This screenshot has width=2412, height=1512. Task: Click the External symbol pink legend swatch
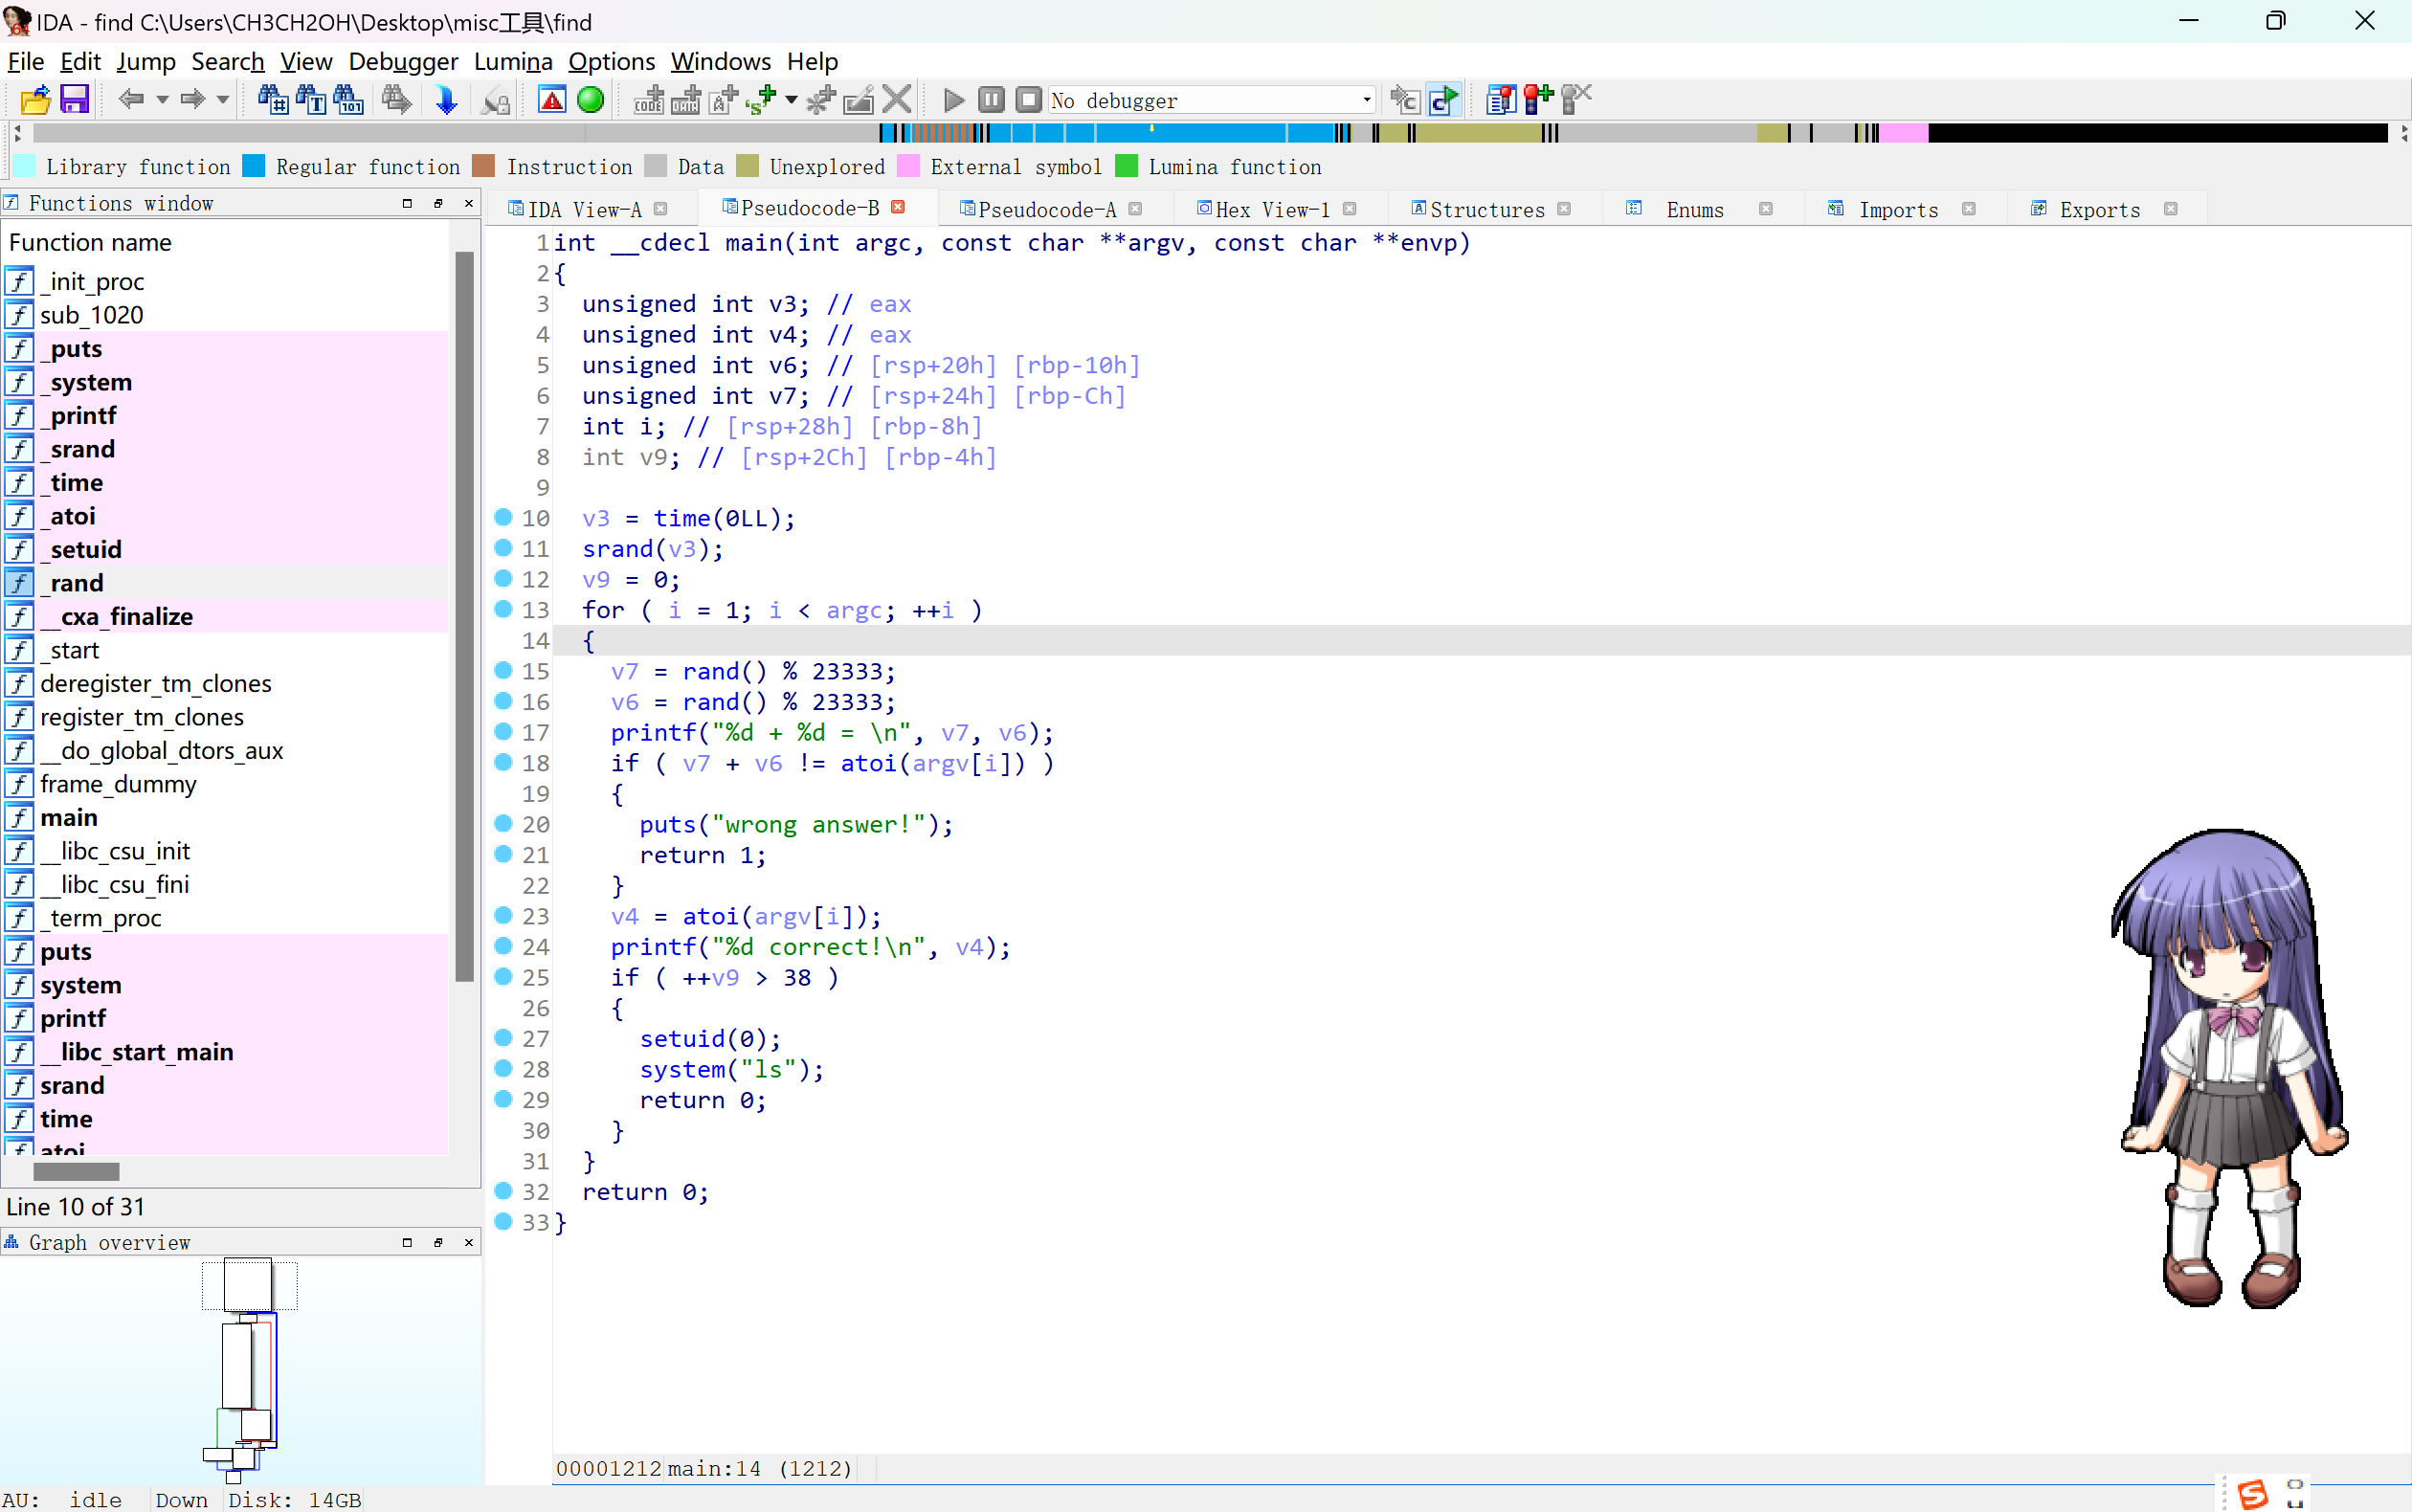point(908,166)
